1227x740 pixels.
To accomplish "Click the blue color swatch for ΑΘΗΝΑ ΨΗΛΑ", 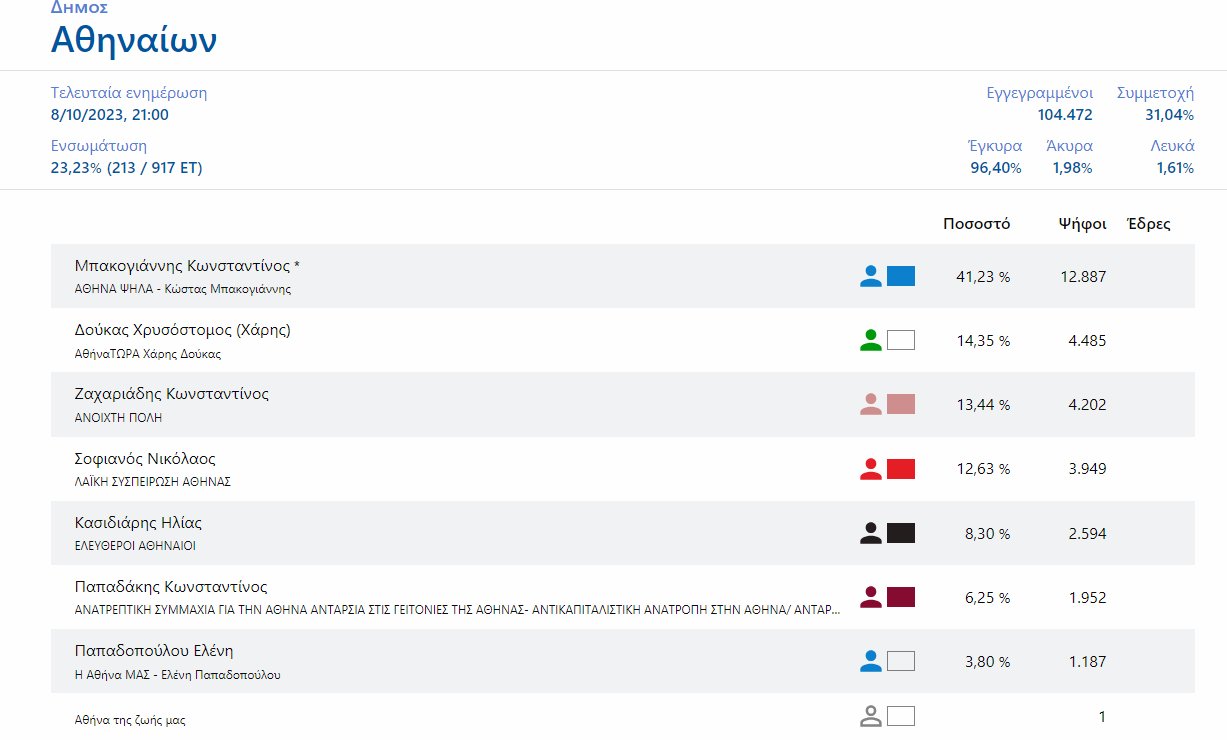I will [x=901, y=276].
